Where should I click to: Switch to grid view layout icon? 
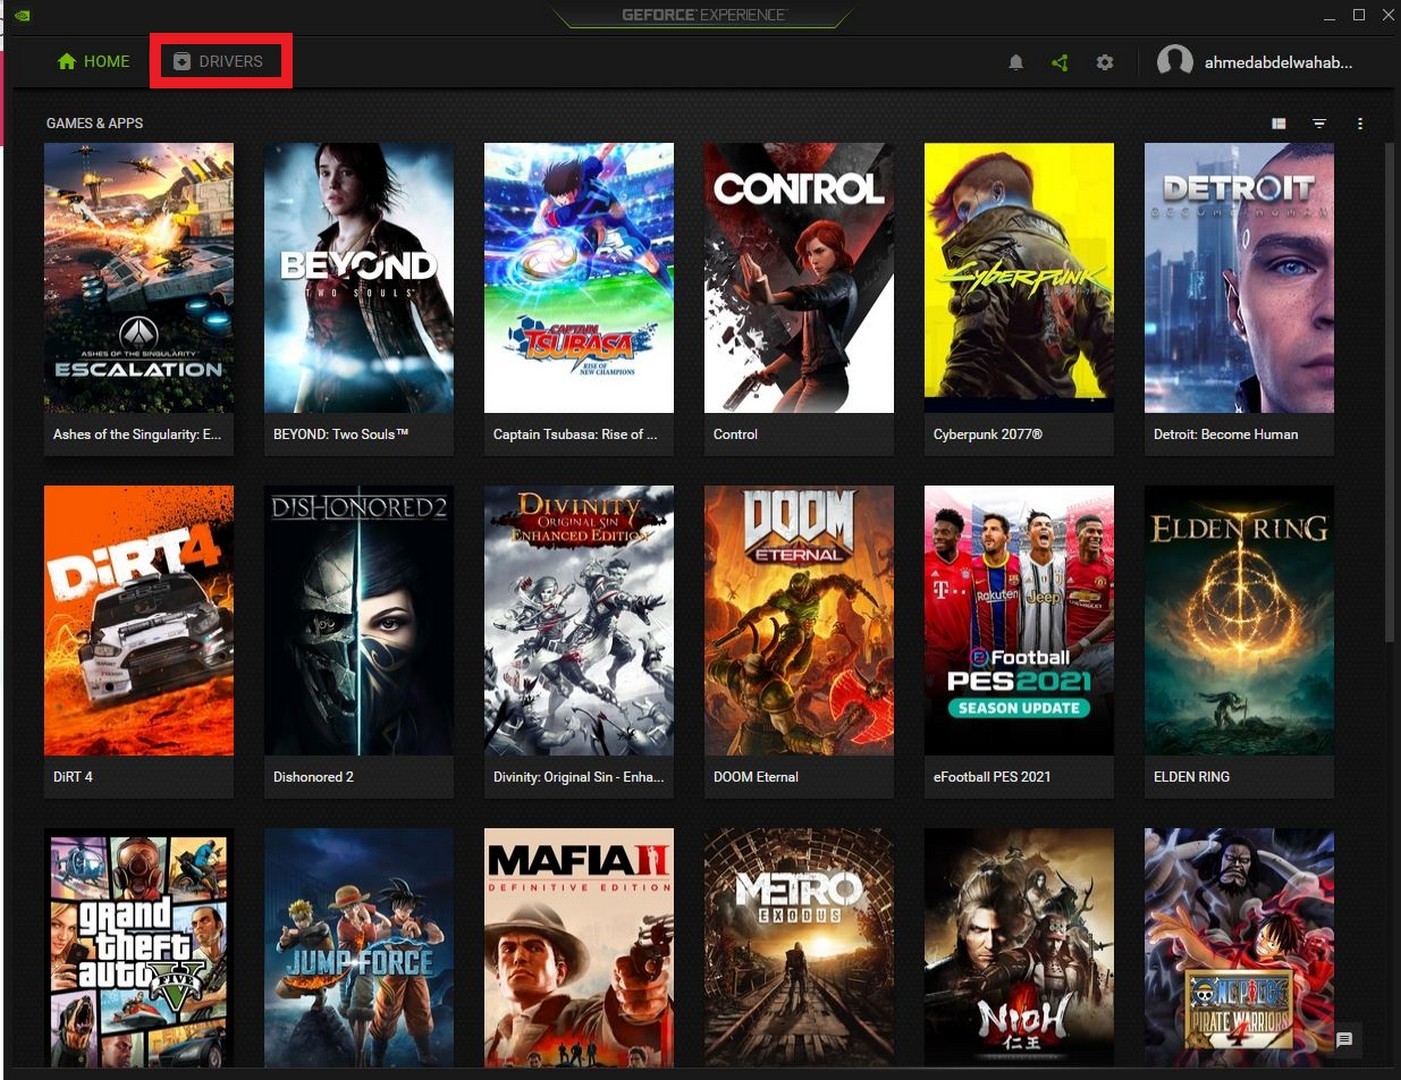click(x=1278, y=123)
